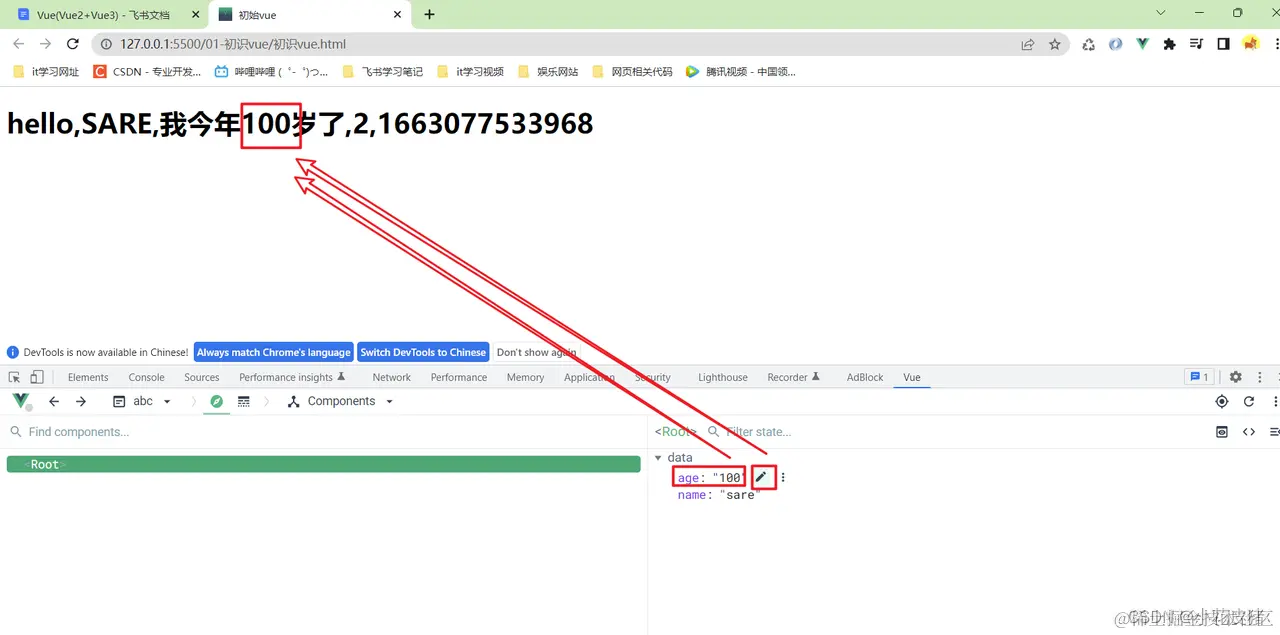Switch to the Console tab
Viewport: 1280px width, 635px height.
pos(146,377)
